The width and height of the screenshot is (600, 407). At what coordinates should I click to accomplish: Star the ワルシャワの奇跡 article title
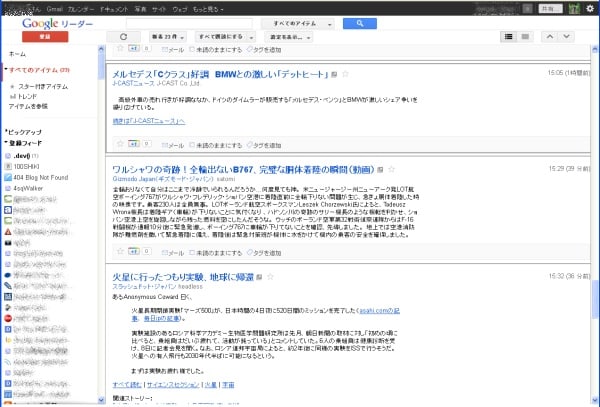pos(391,169)
